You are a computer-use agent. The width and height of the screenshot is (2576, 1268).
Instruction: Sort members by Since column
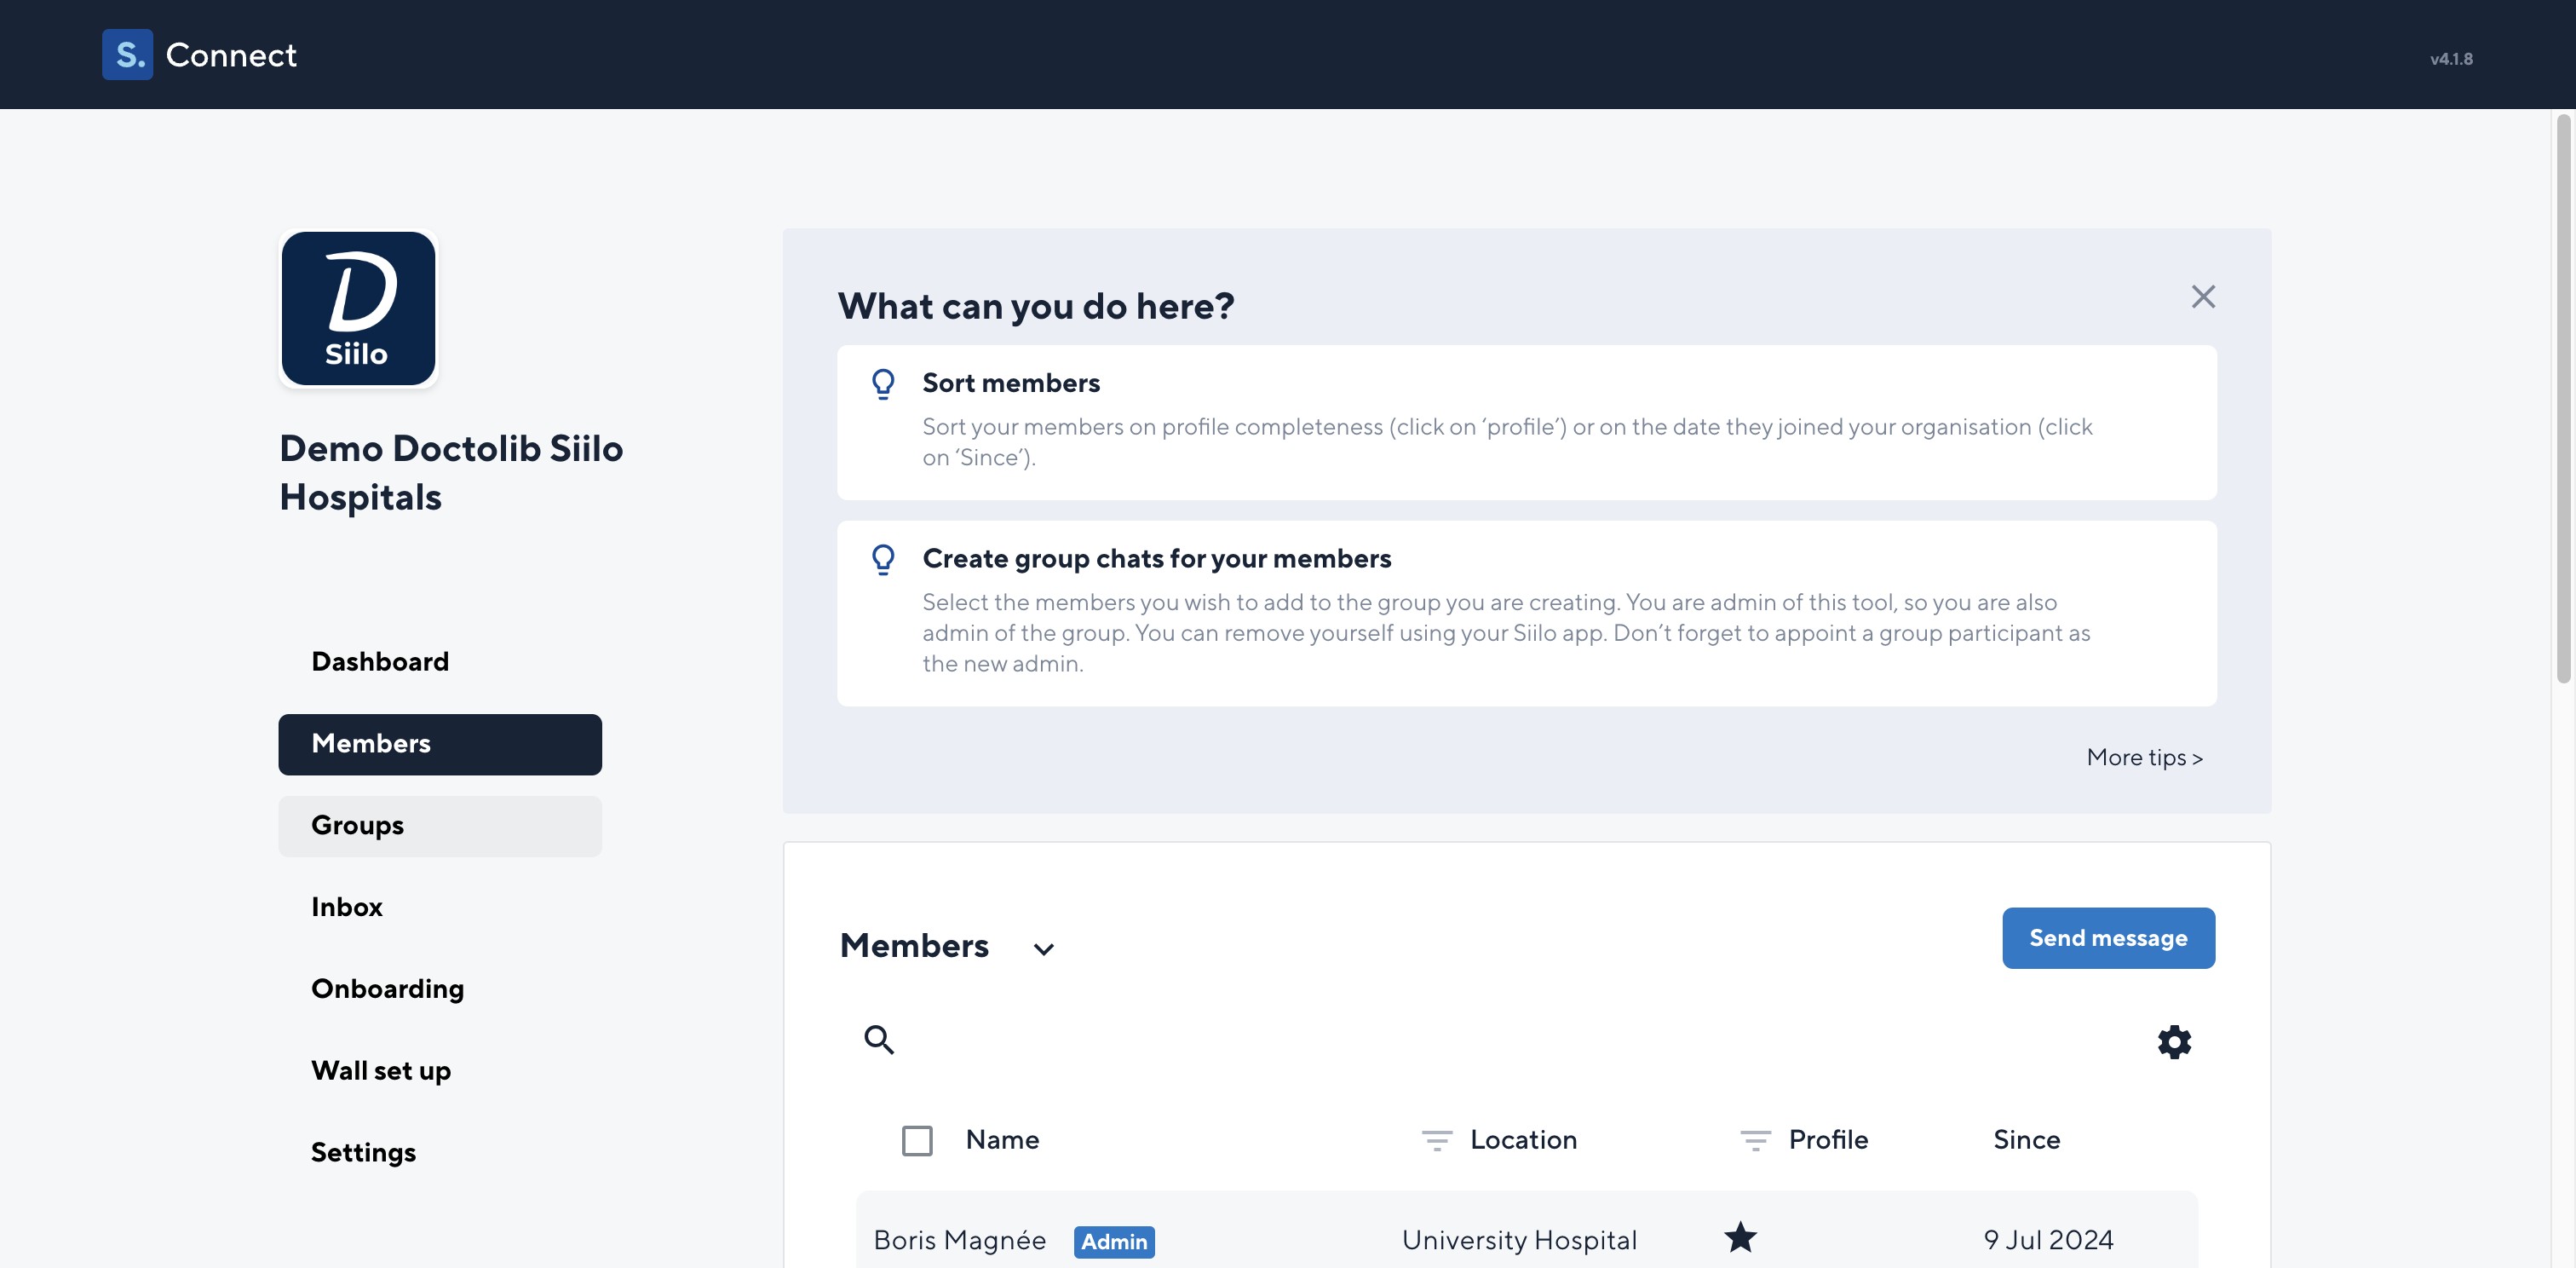point(2026,1140)
